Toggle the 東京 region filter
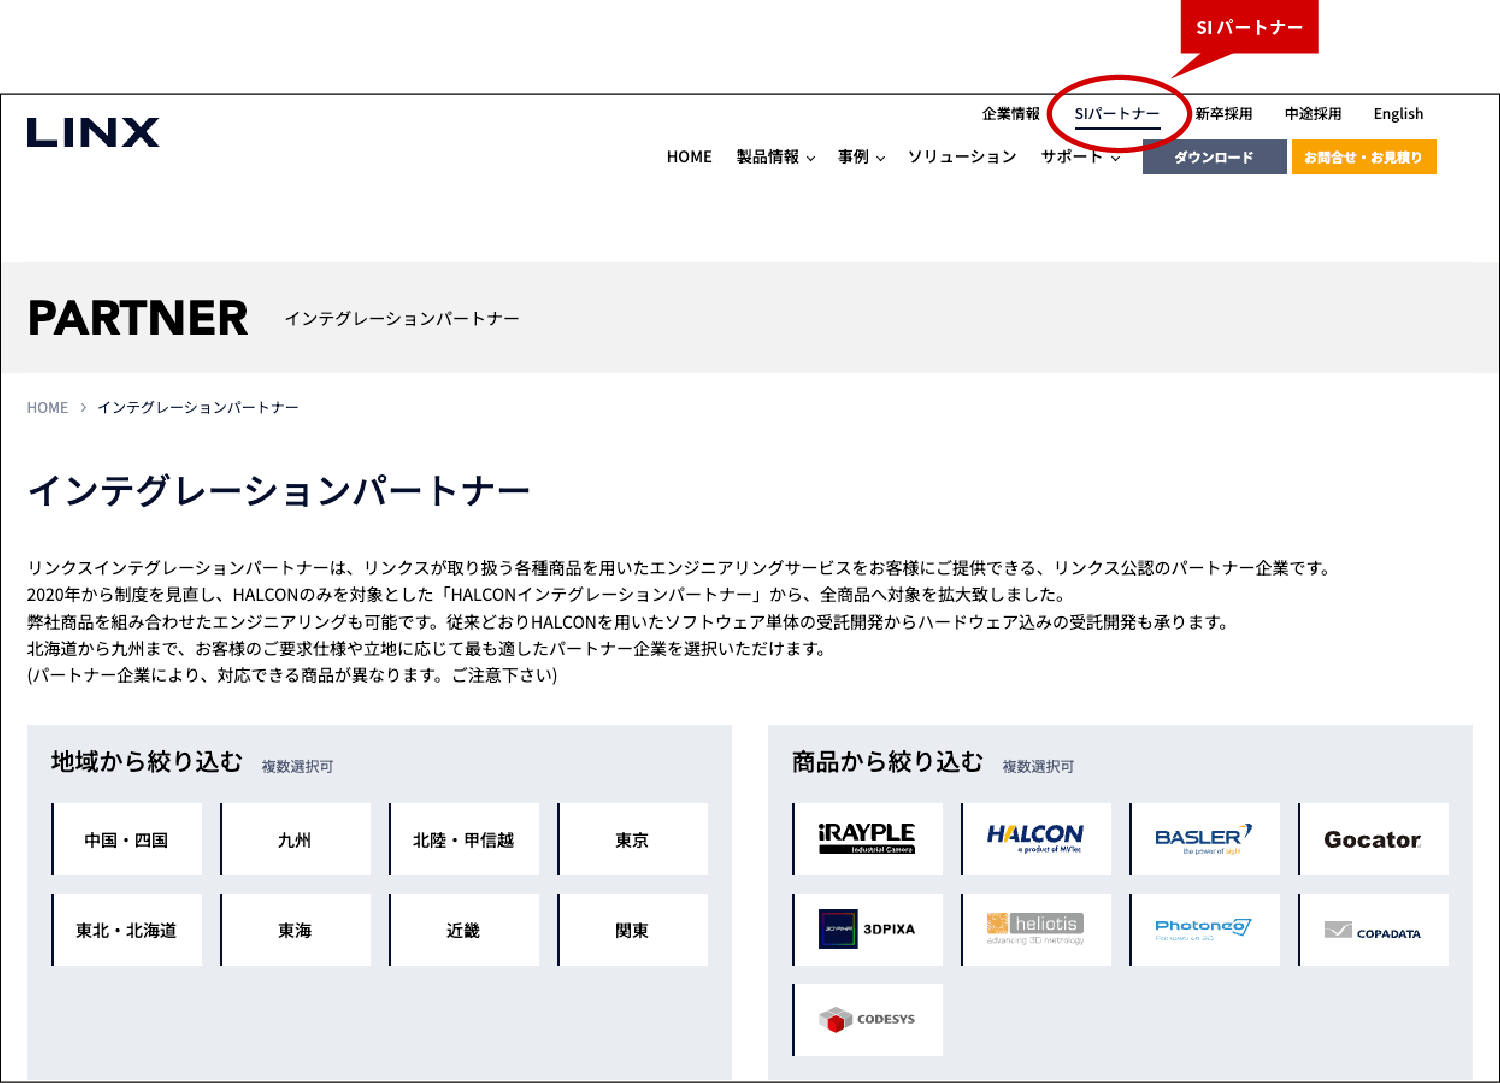 pos(632,840)
